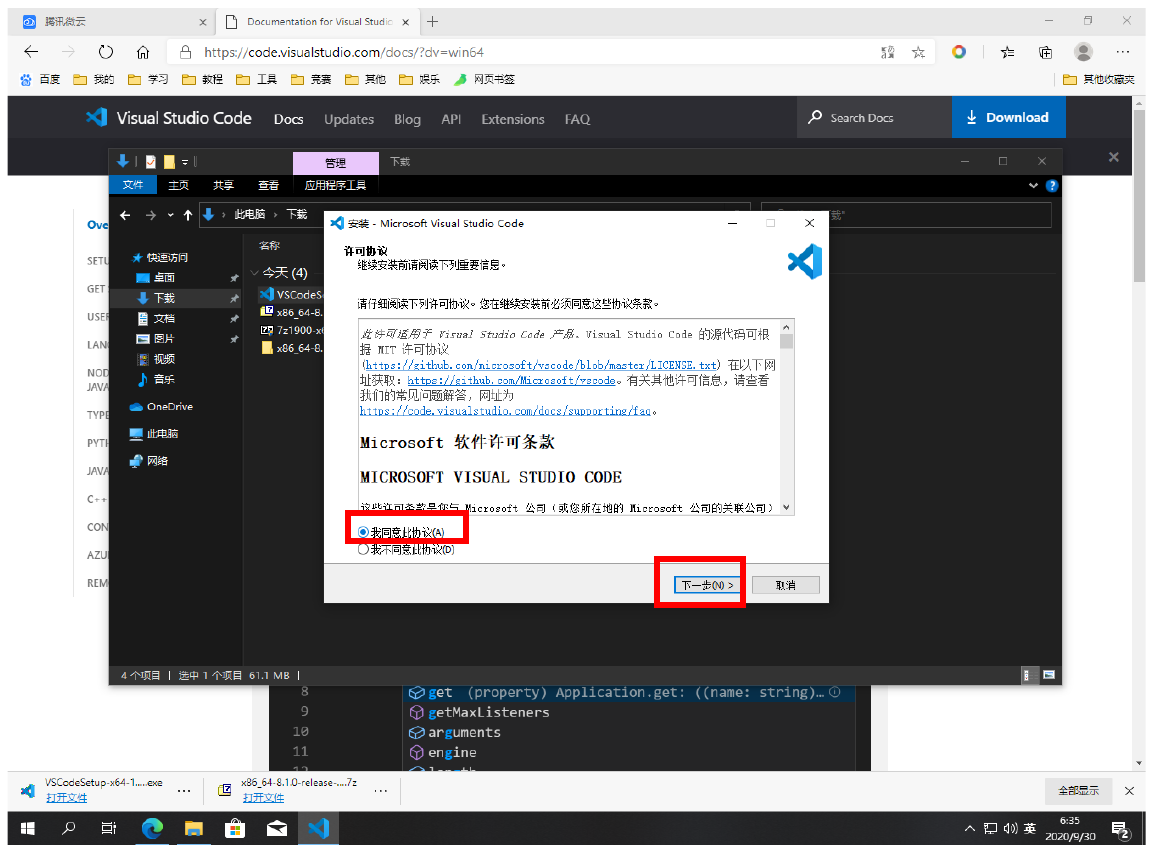Switch to the 查看 ribbon tab in Explorer
This screenshot has height=853, width=1155.
click(268, 185)
